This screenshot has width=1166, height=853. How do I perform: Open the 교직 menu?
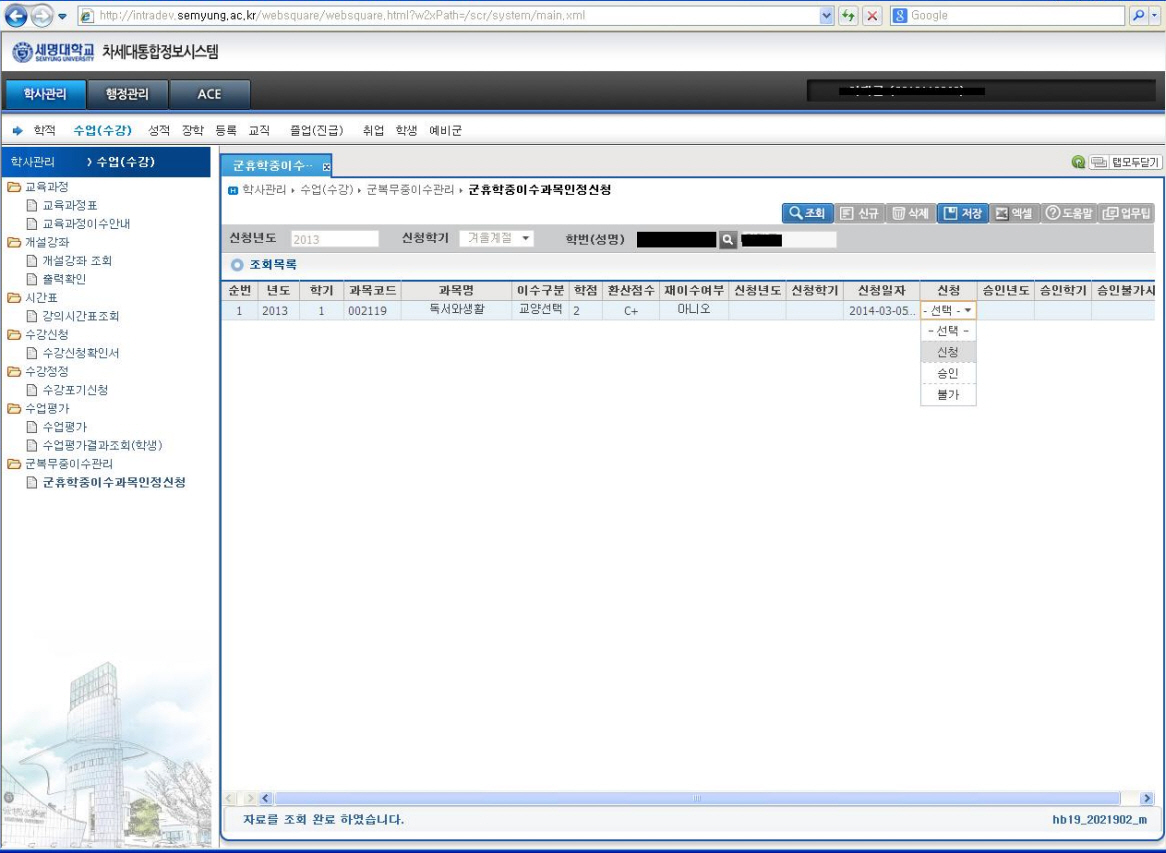pyautogui.click(x=259, y=131)
